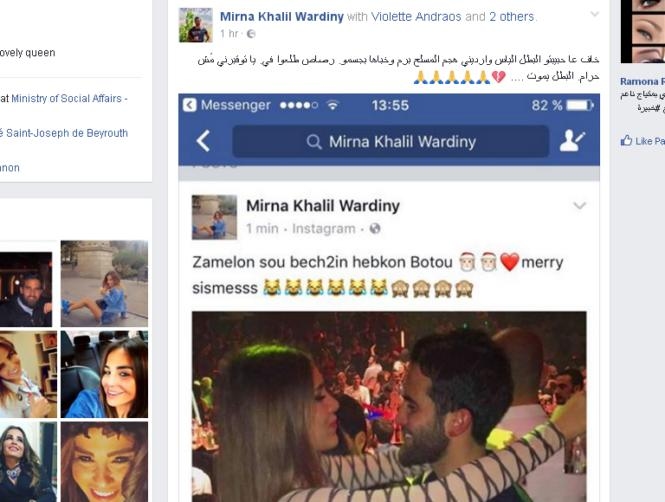This screenshot has width=665, height=502.
Task: Click the Messenger back arrow icon
Action: tap(203, 141)
